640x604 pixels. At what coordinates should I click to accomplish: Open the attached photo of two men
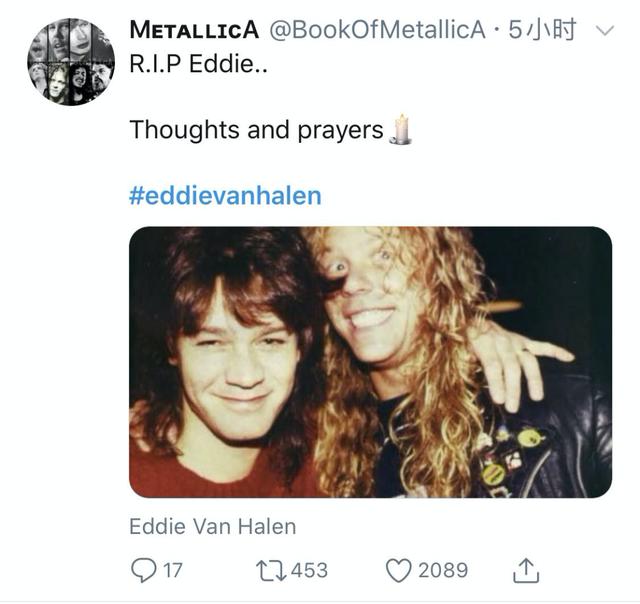(370, 362)
